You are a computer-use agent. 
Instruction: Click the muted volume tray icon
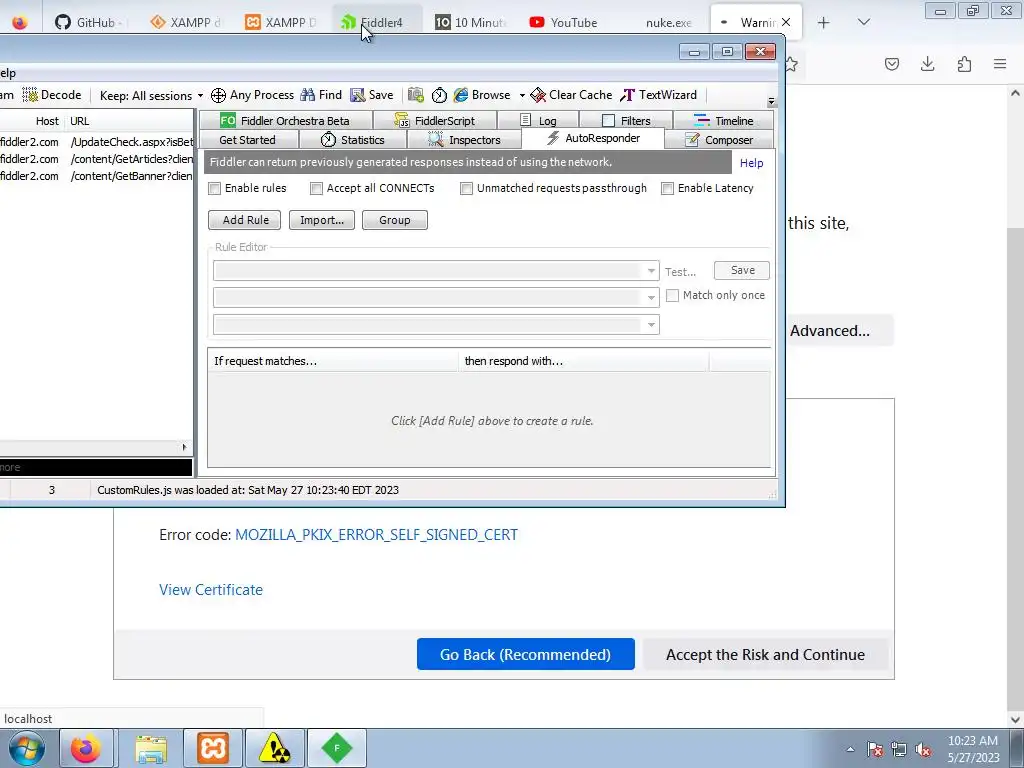[x=923, y=749]
